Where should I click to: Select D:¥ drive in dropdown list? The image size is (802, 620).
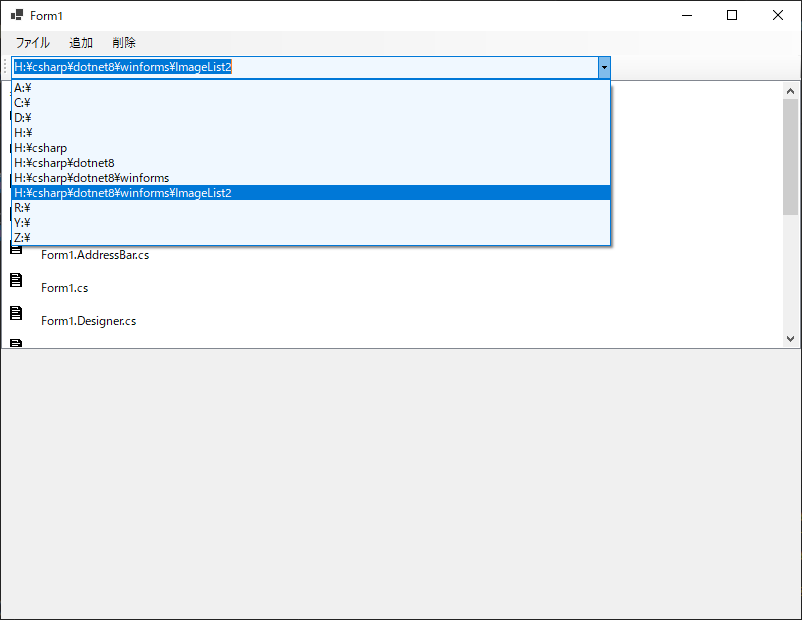tap(311, 118)
